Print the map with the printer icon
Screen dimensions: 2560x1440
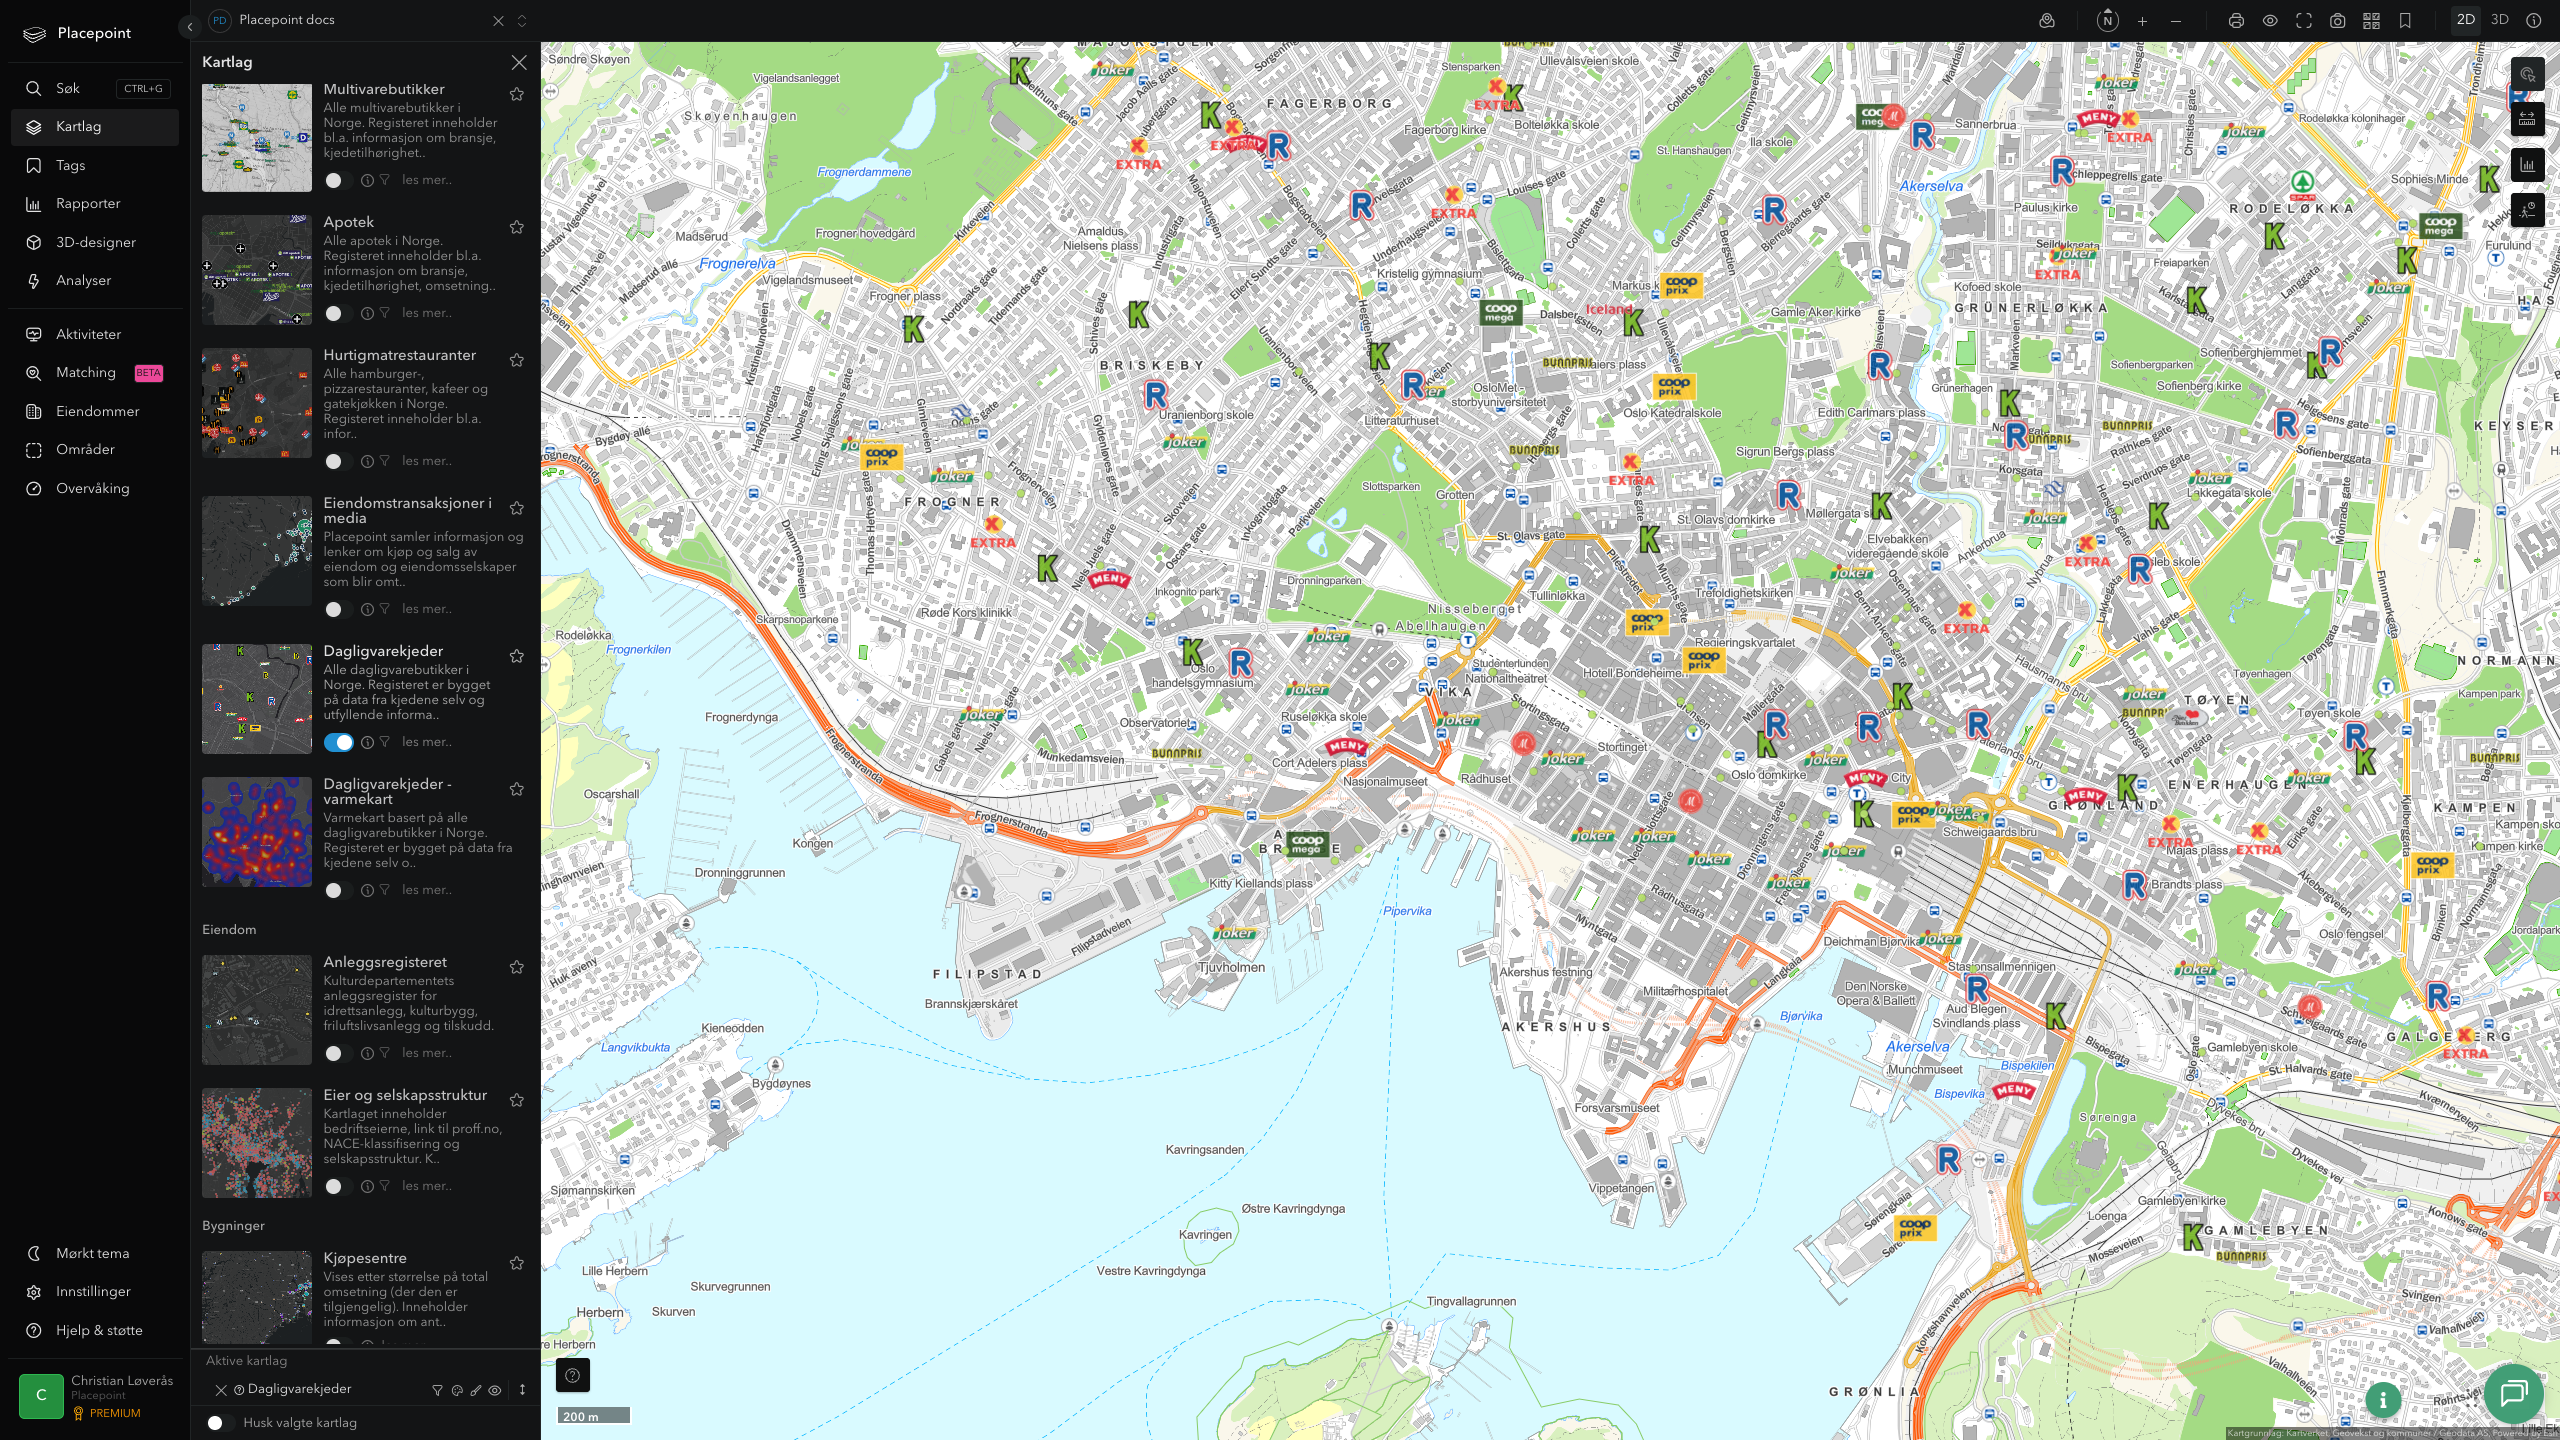pos(2236,21)
